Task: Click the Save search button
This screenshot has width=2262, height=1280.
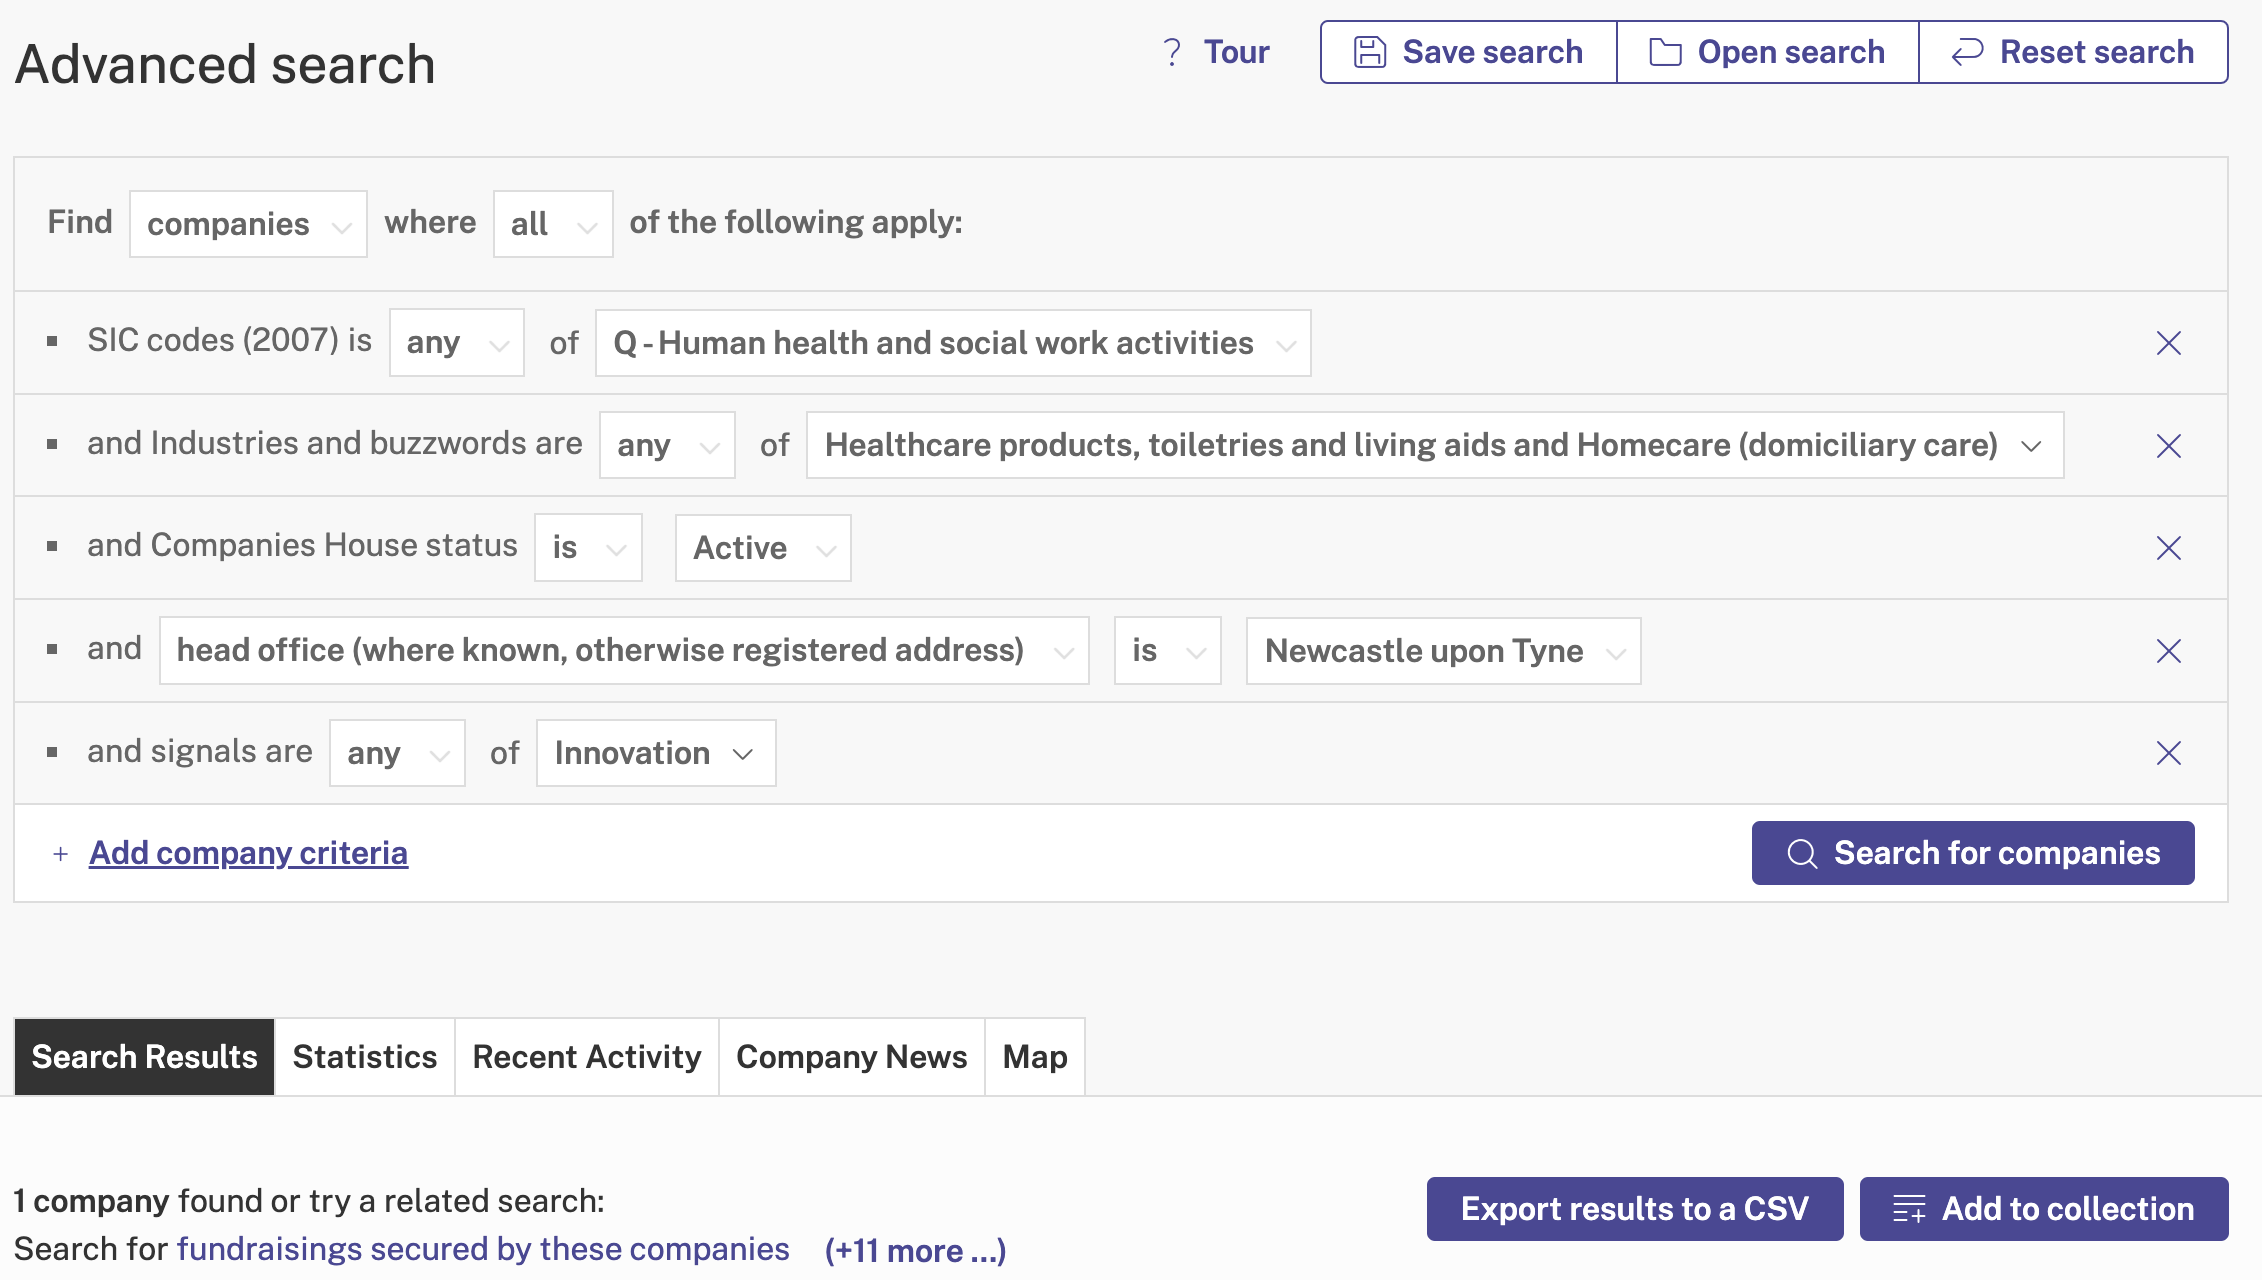Action: (1468, 52)
